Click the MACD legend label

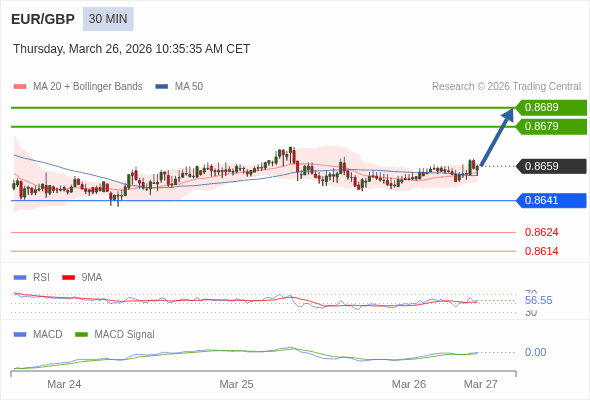pyautogui.click(x=48, y=335)
